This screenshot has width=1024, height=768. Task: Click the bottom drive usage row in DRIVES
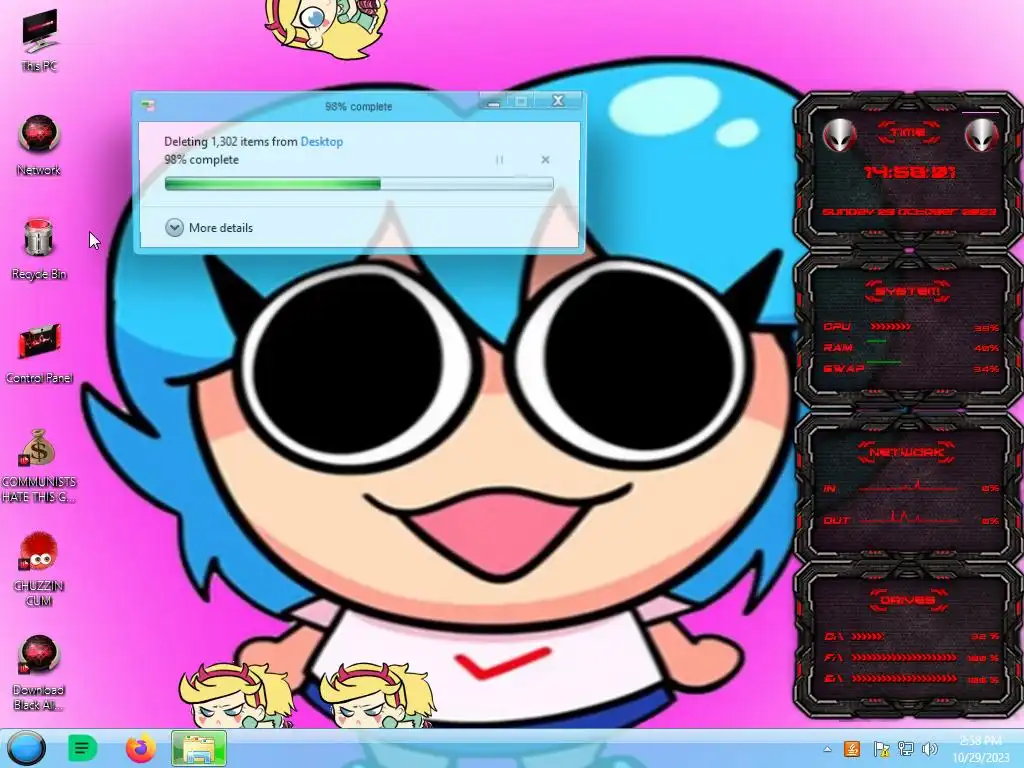(x=910, y=679)
